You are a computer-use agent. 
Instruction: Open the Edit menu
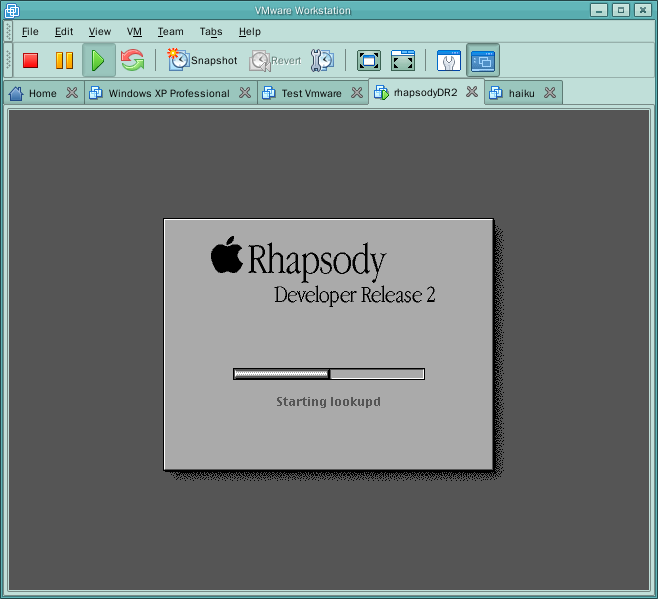64,31
